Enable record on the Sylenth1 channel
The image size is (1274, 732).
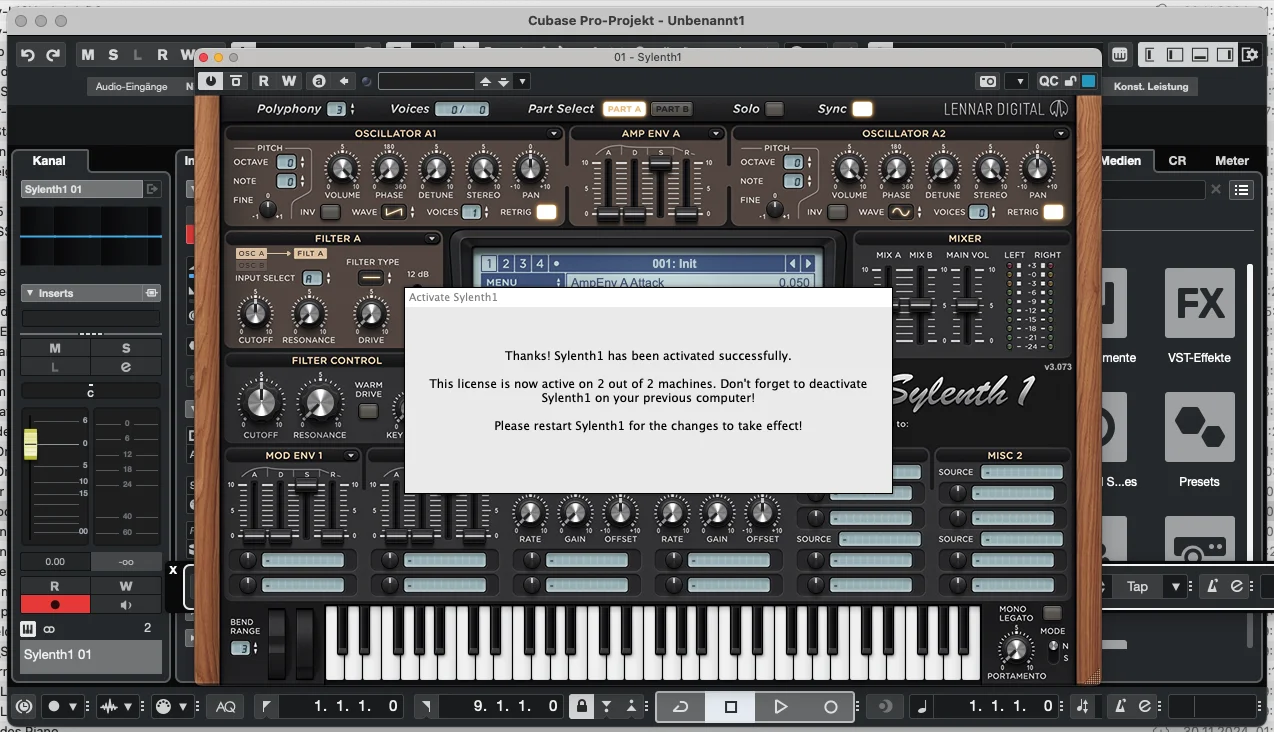(x=55, y=605)
